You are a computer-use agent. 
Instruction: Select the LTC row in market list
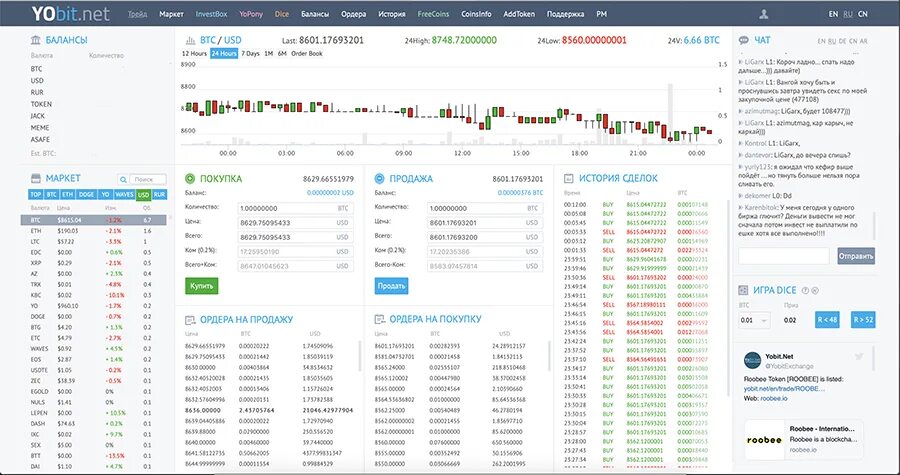pos(94,242)
